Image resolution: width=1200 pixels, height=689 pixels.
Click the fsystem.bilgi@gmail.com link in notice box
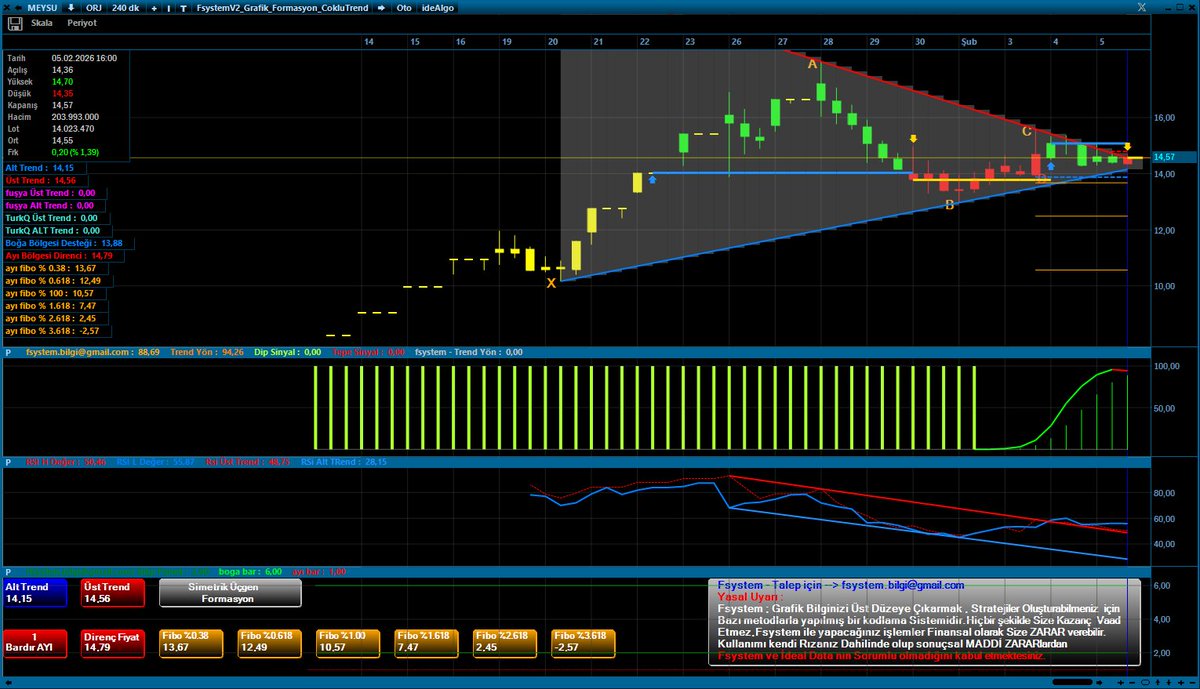(903, 585)
